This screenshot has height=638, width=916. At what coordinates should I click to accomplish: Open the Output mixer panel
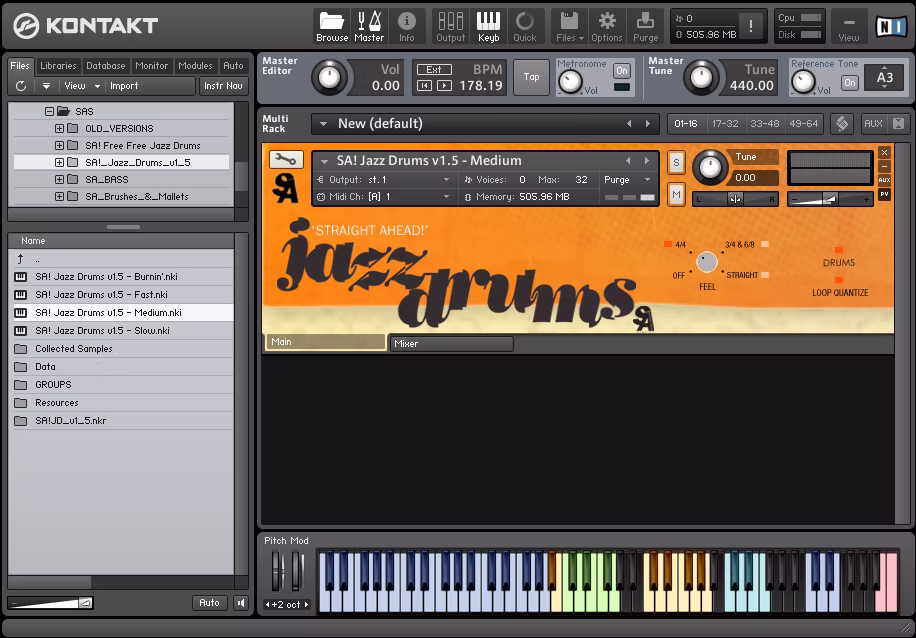451,26
